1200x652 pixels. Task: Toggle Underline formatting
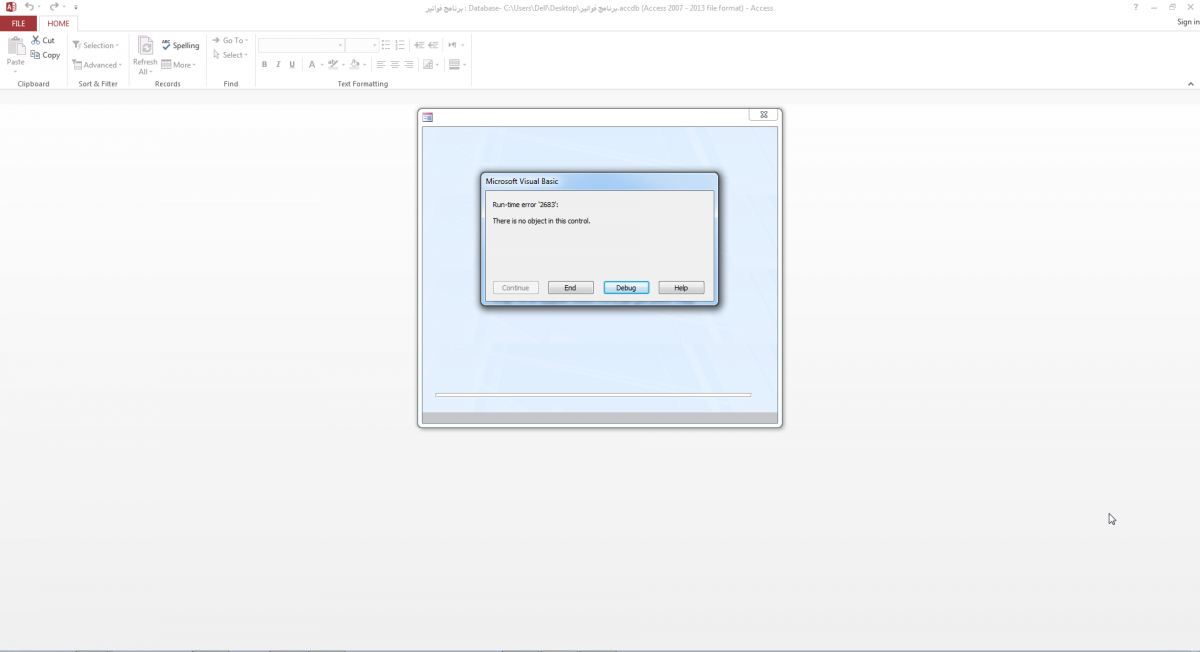[x=292, y=65]
